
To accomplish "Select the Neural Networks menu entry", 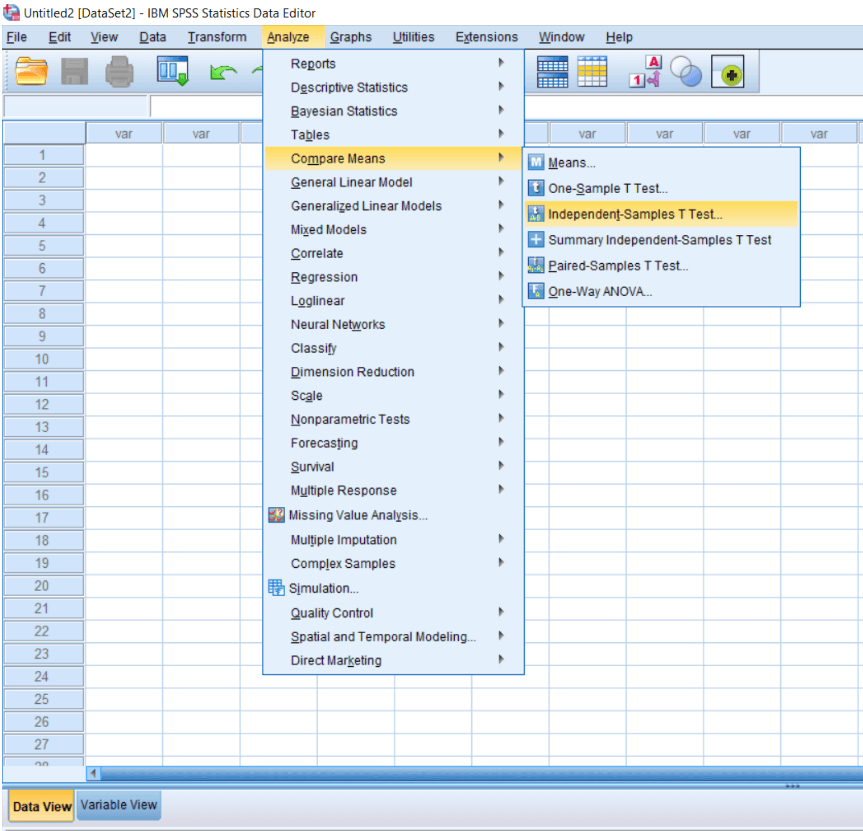I will (x=393, y=324).
